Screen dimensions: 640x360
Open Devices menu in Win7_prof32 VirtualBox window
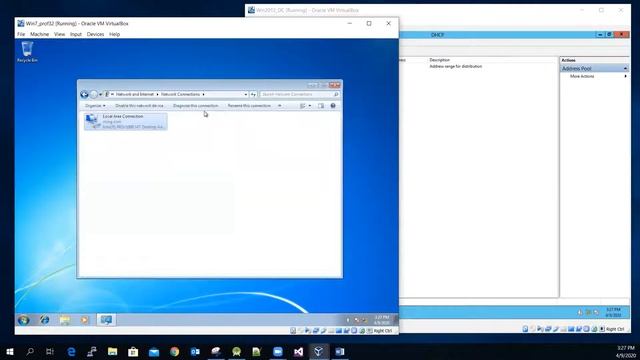(96, 34)
